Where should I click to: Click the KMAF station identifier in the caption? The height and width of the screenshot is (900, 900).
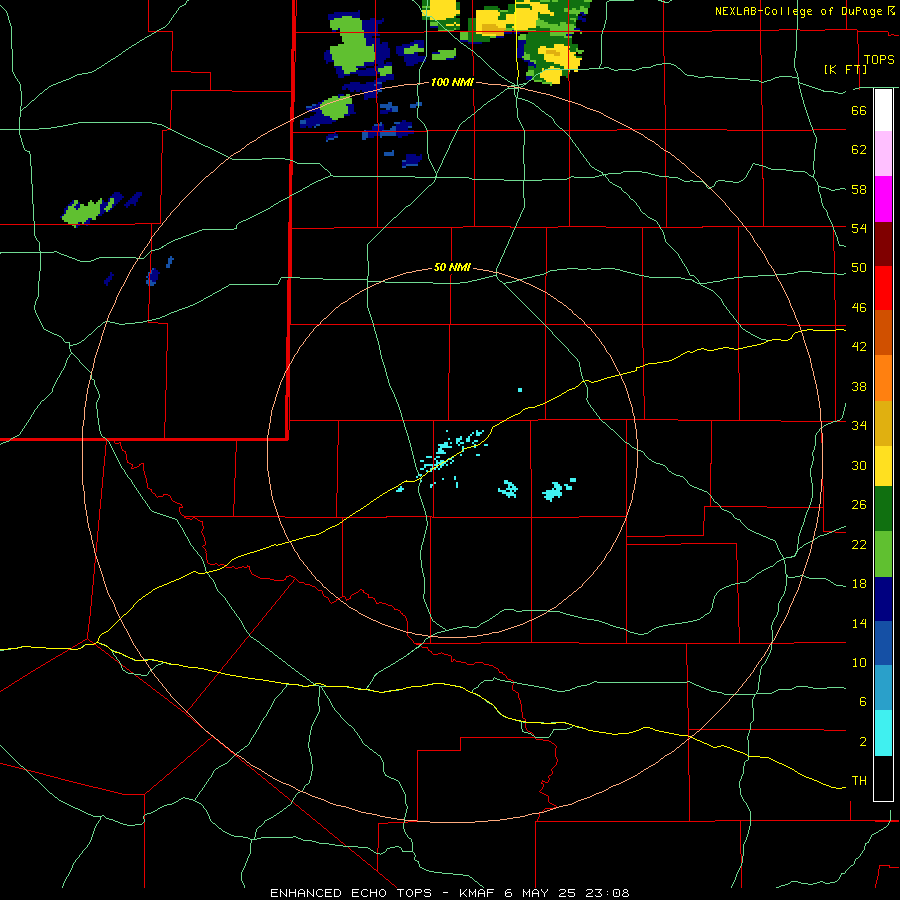click(x=479, y=893)
